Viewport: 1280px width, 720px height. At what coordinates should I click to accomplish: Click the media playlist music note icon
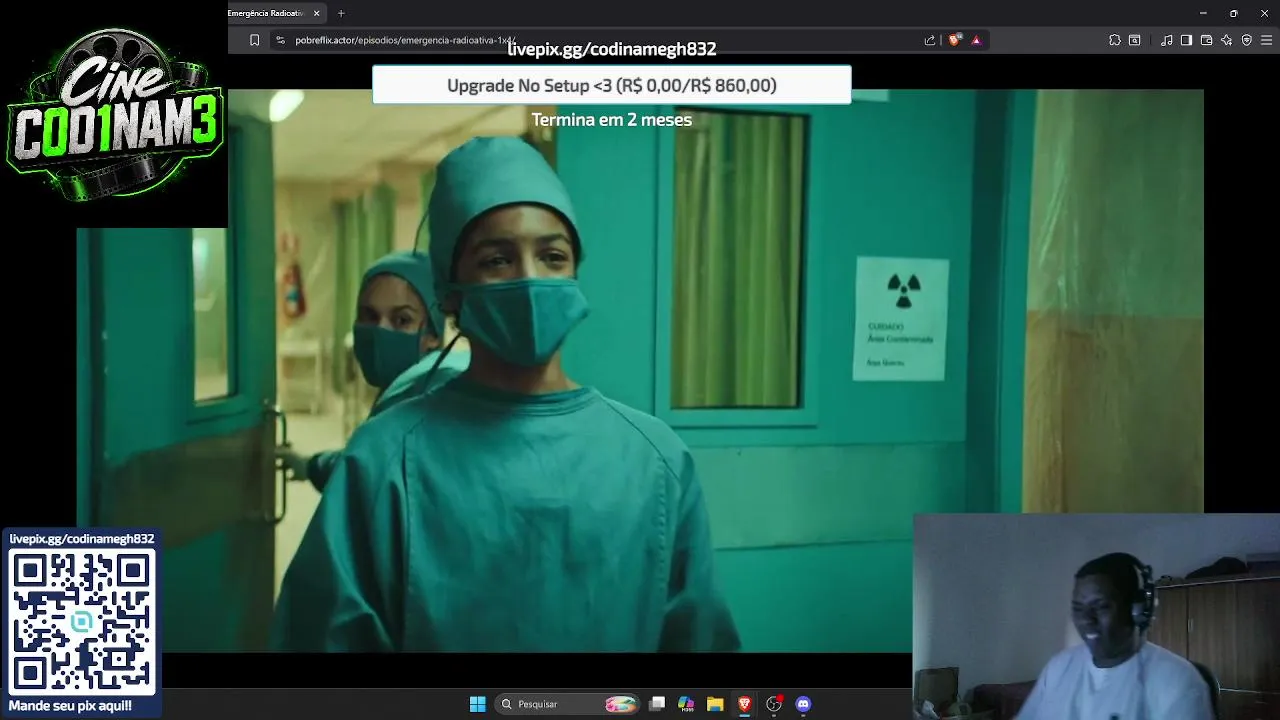(1166, 40)
